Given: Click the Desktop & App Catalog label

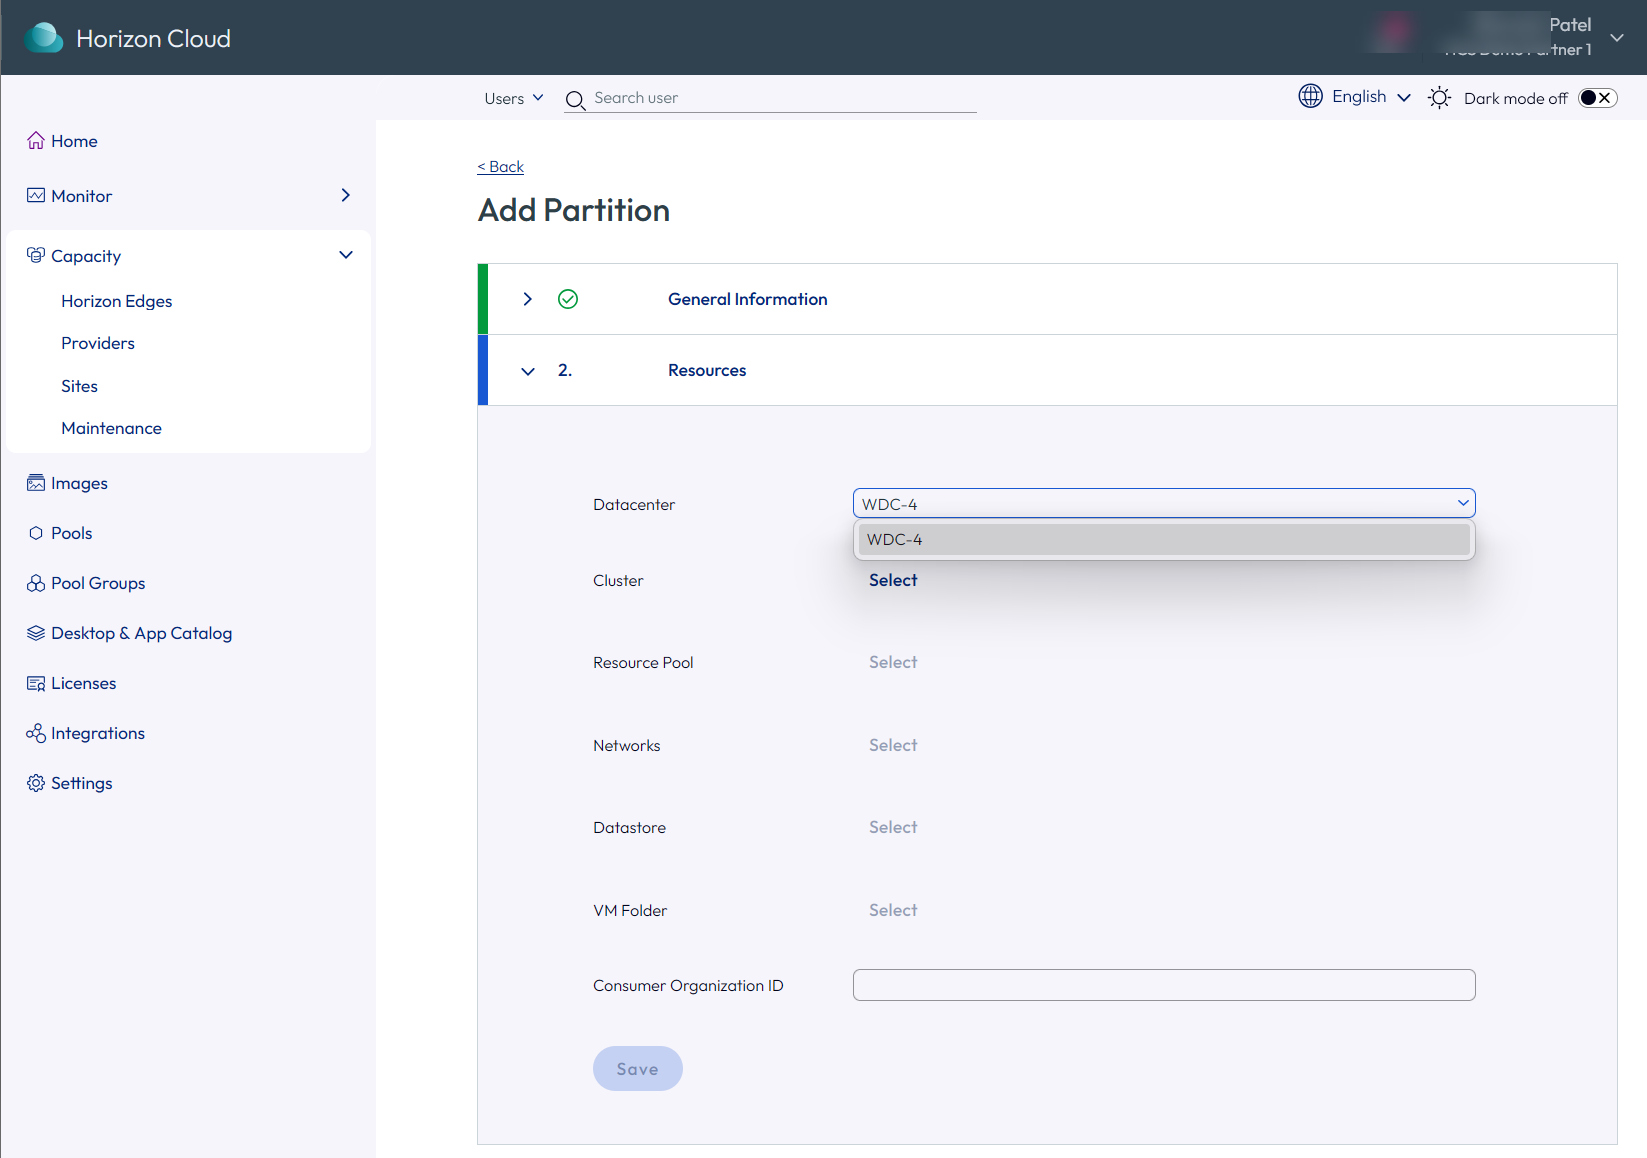Looking at the screenshot, I should [x=142, y=633].
